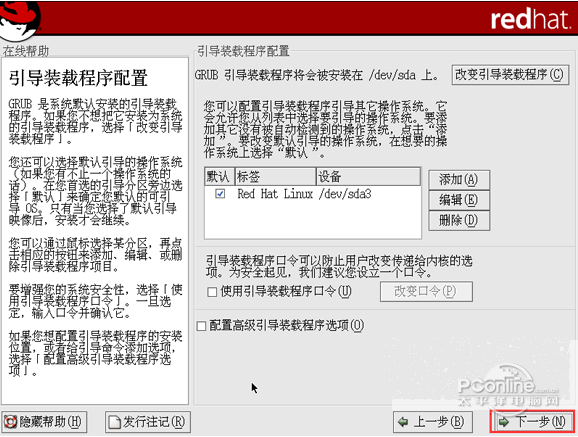Click the Next step (下一步) button
Screen dimensions: 578x437
(x=532, y=422)
